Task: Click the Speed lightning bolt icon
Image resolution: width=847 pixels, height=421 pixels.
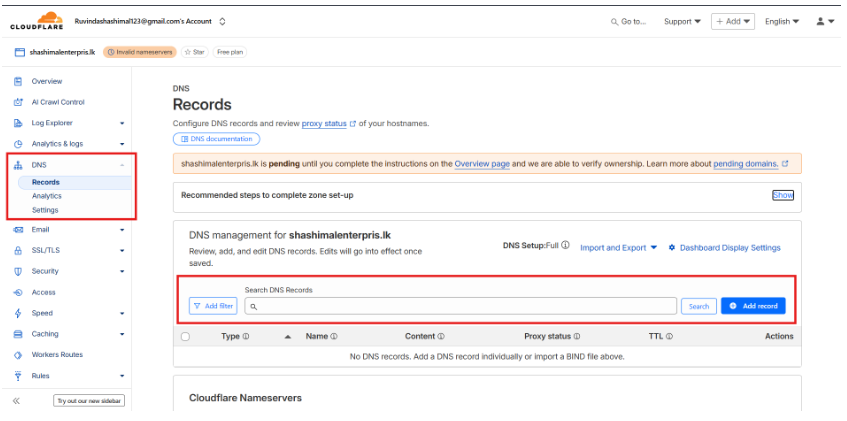Action: (x=18, y=313)
